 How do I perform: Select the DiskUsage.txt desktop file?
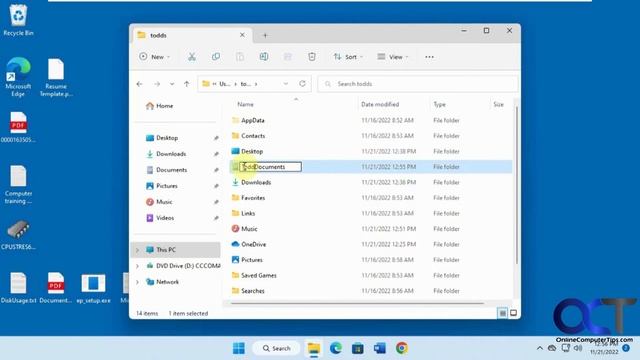pos(18,288)
